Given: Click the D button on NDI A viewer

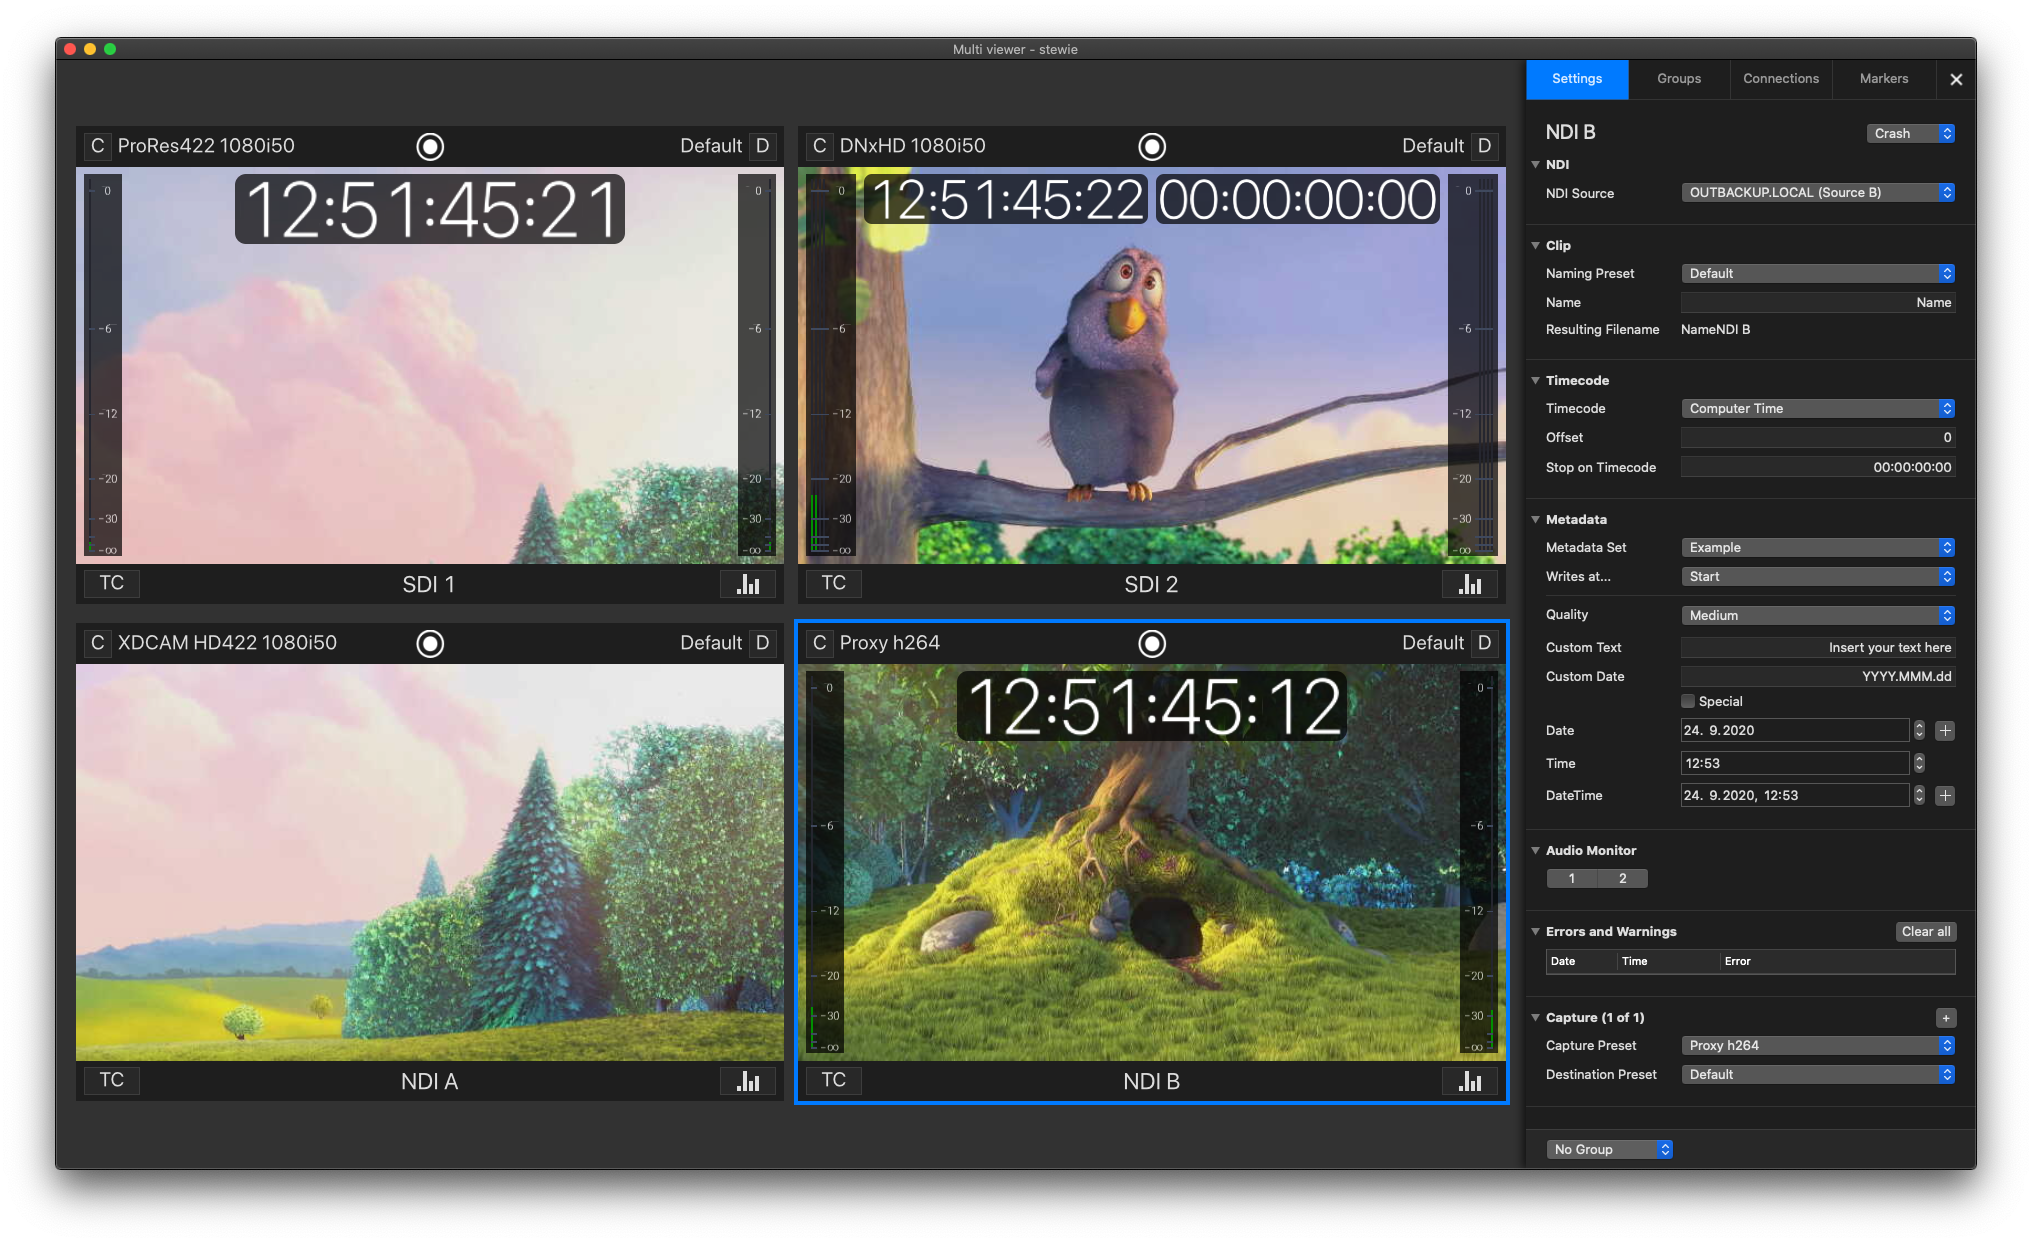Looking at the screenshot, I should (763, 643).
